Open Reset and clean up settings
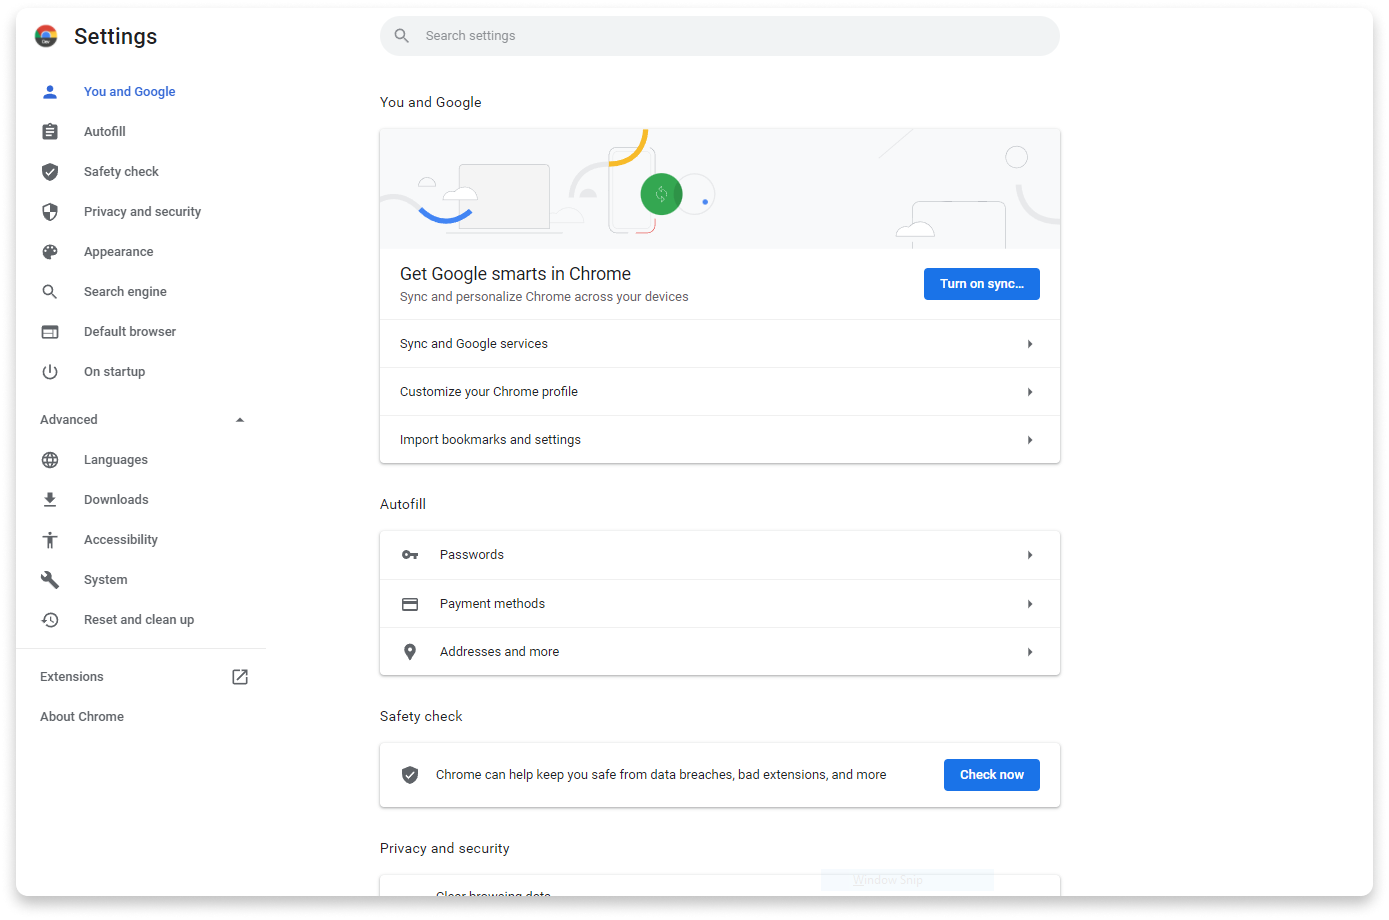The height and width of the screenshot is (920, 1389). (x=139, y=620)
